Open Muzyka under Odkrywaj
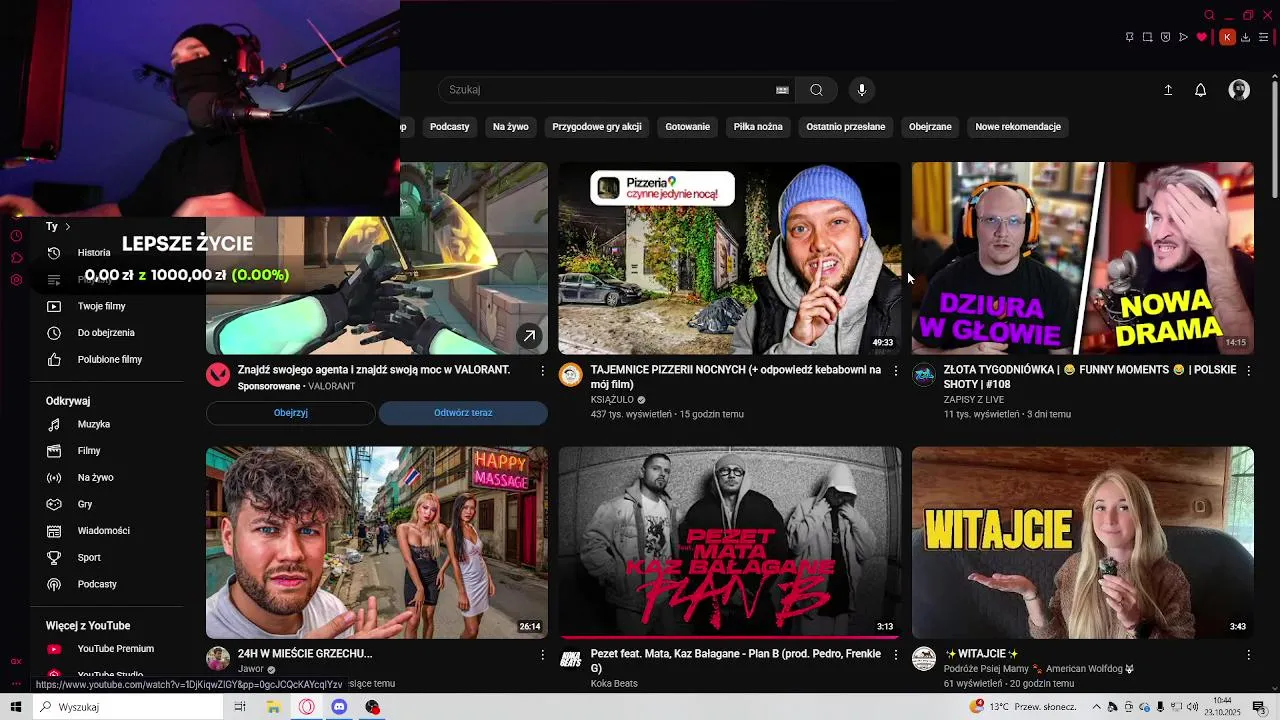Image resolution: width=1280 pixels, height=720 pixels. (x=94, y=424)
